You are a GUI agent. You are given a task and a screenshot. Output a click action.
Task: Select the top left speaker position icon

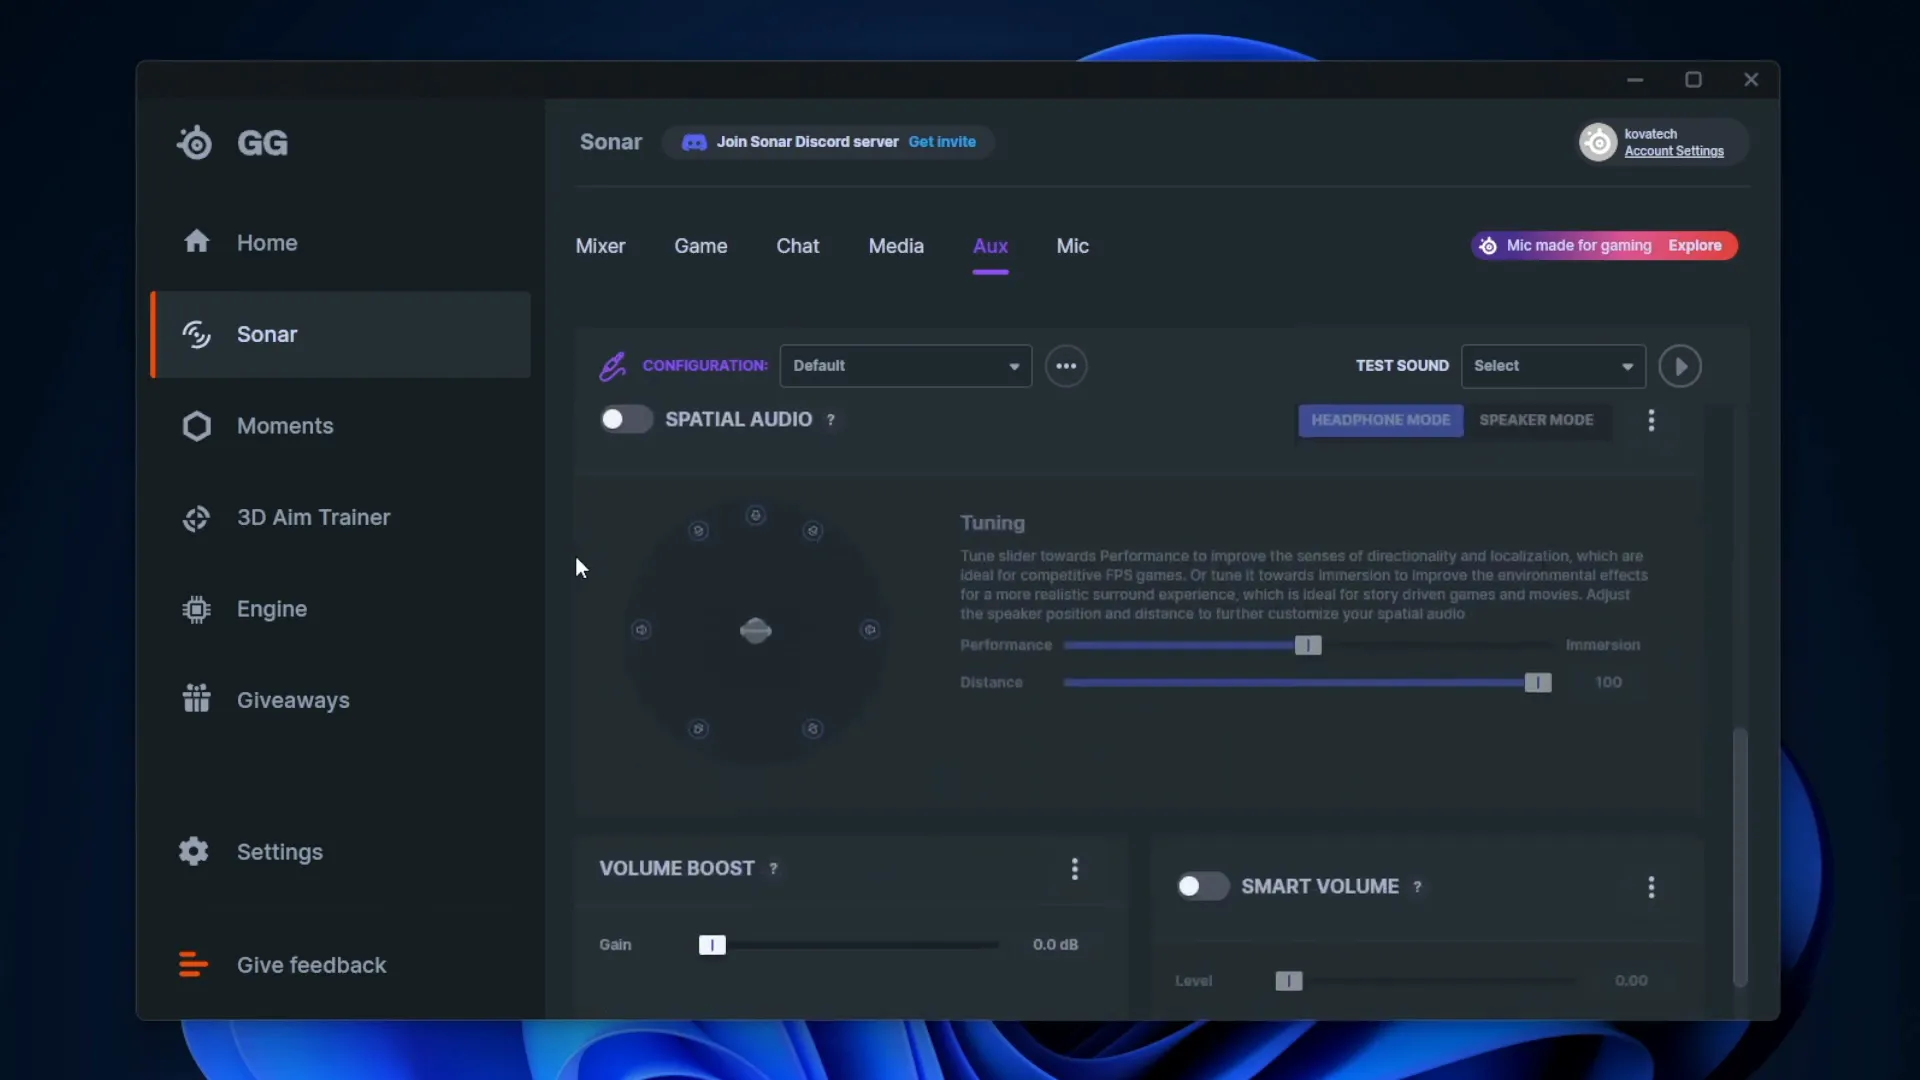(699, 531)
